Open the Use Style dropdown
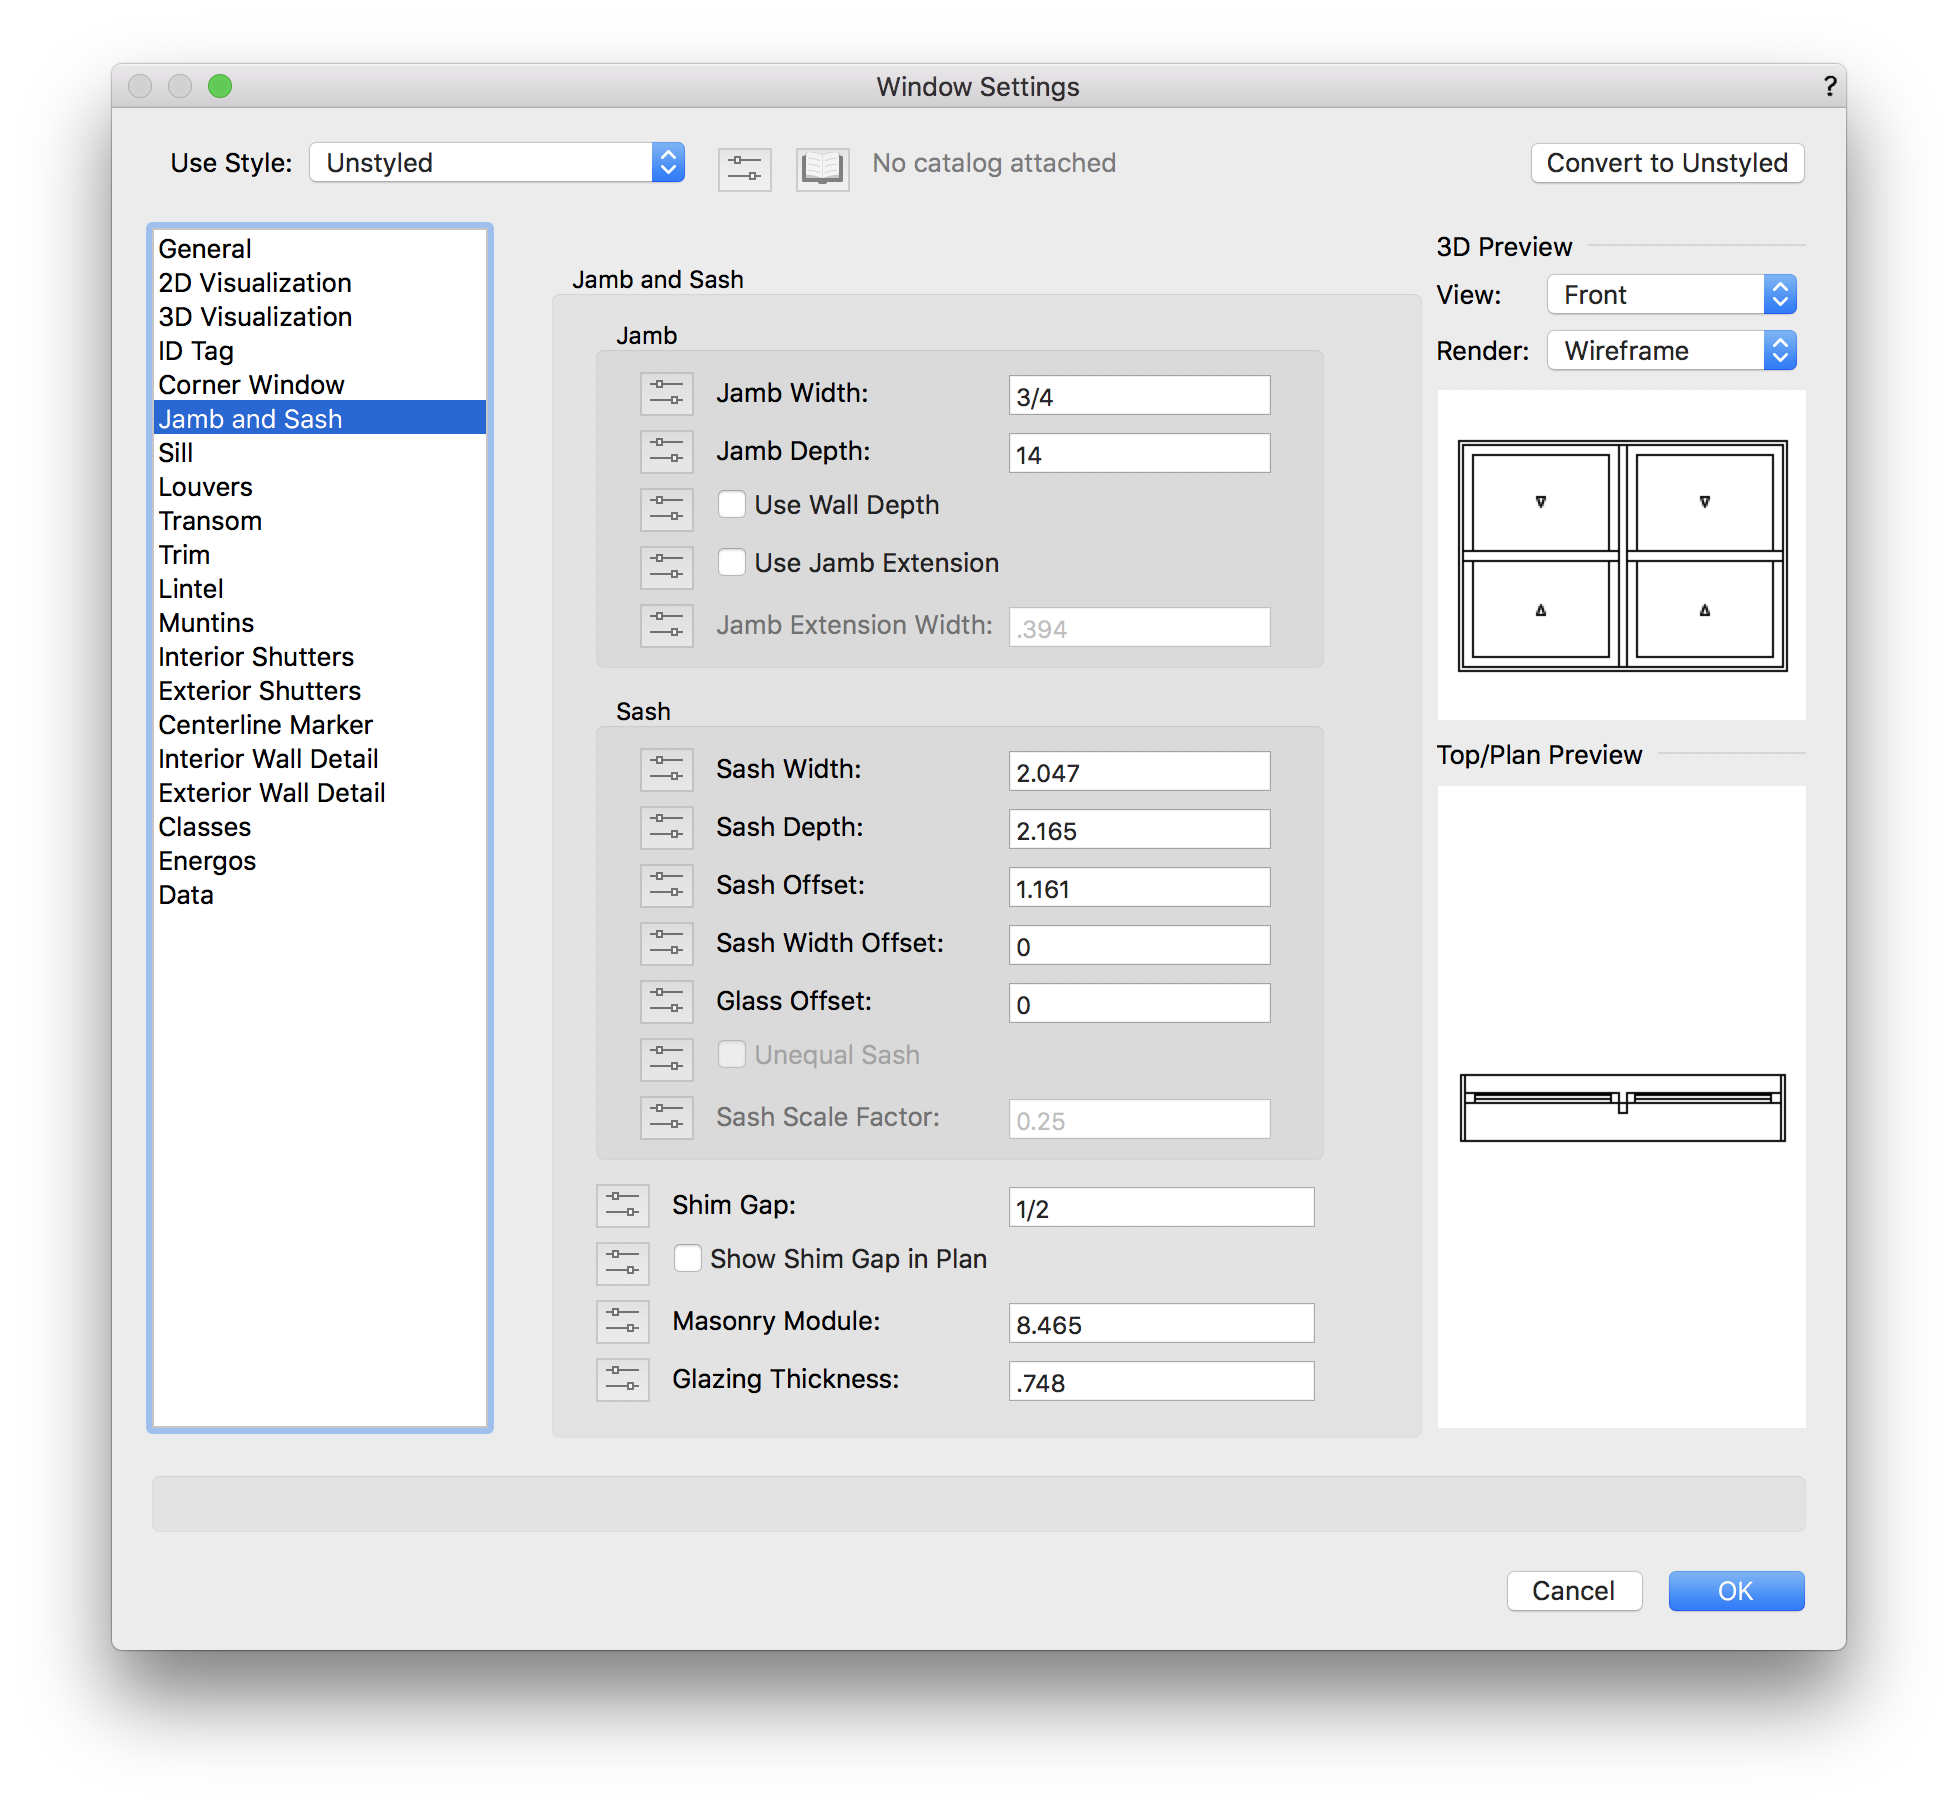This screenshot has height=1810, width=1958. coord(497,163)
